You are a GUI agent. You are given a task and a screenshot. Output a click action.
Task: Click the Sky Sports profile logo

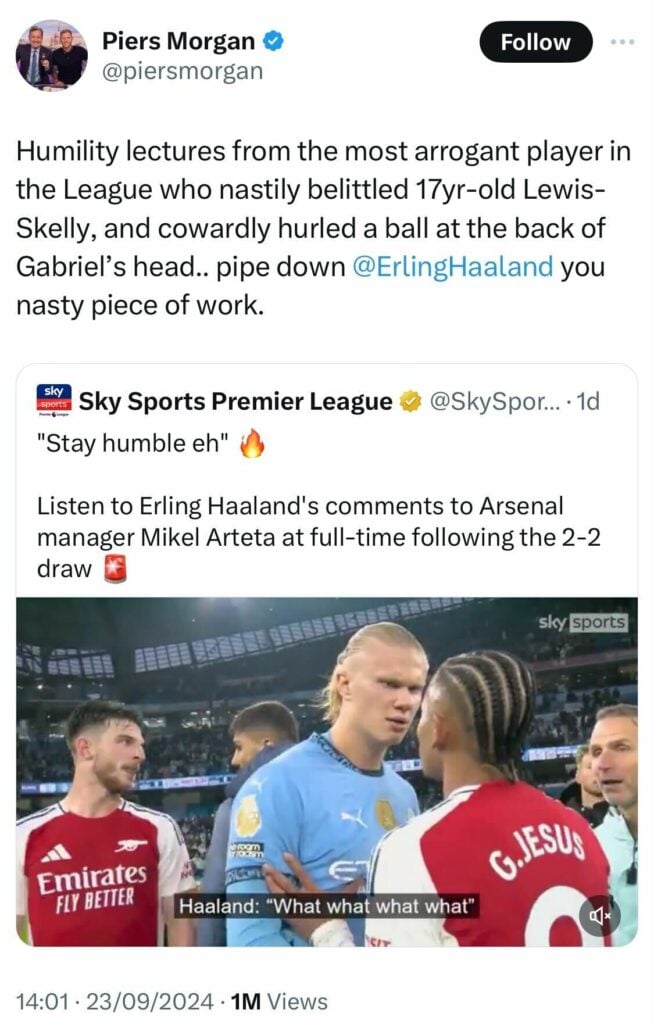[53, 402]
